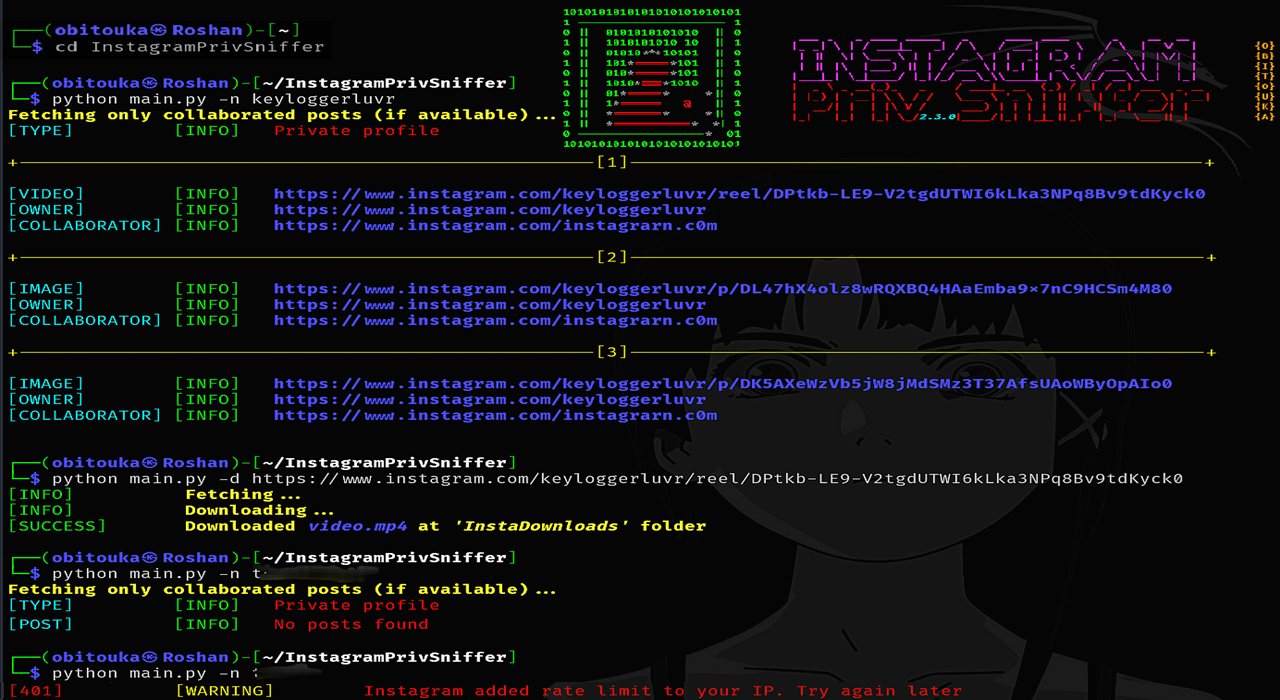Click the [OWNER] label in section [3]

tap(46, 400)
